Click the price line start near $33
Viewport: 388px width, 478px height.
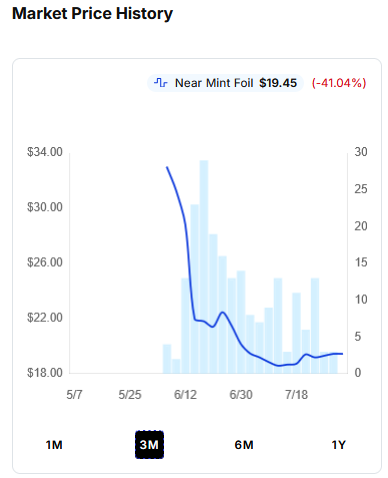[x=167, y=167]
